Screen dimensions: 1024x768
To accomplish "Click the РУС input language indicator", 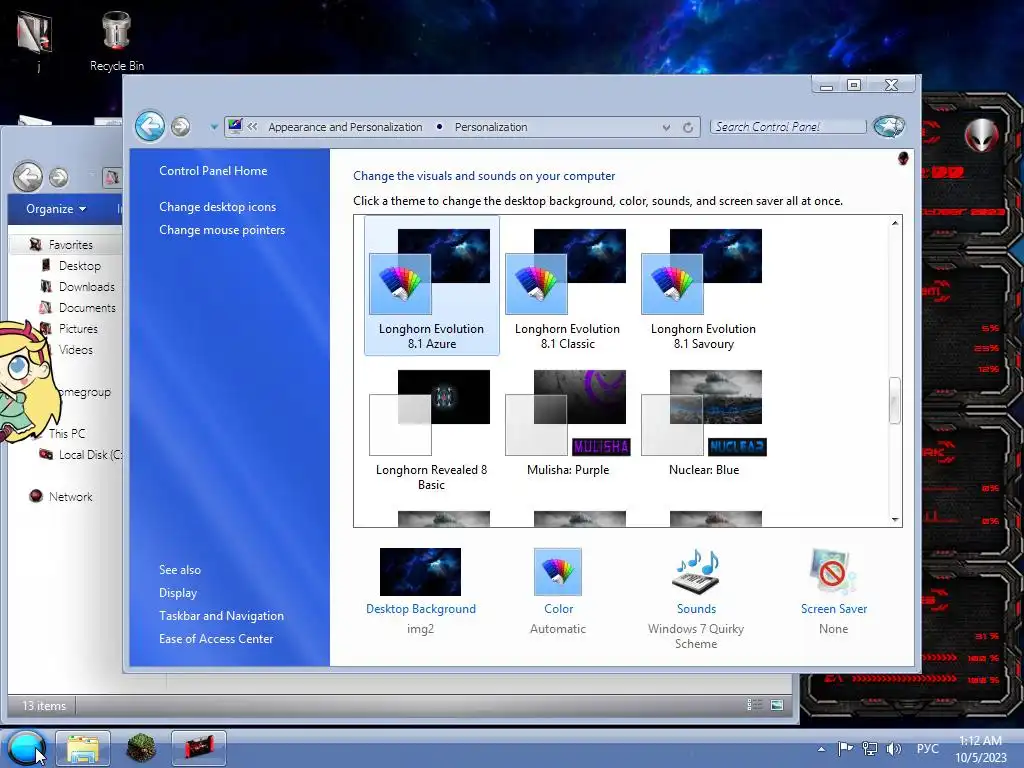I will tap(928, 748).
